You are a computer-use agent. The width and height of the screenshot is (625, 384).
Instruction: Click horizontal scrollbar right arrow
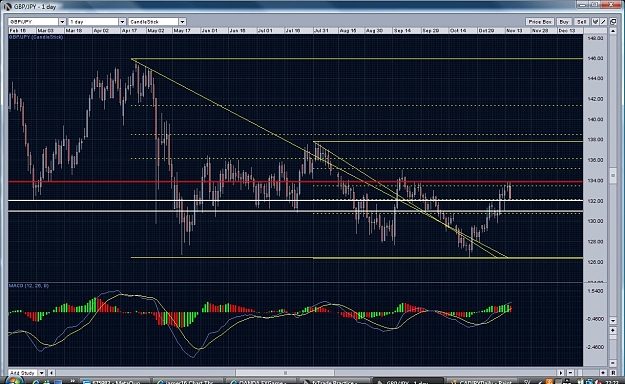click(560, 372)
